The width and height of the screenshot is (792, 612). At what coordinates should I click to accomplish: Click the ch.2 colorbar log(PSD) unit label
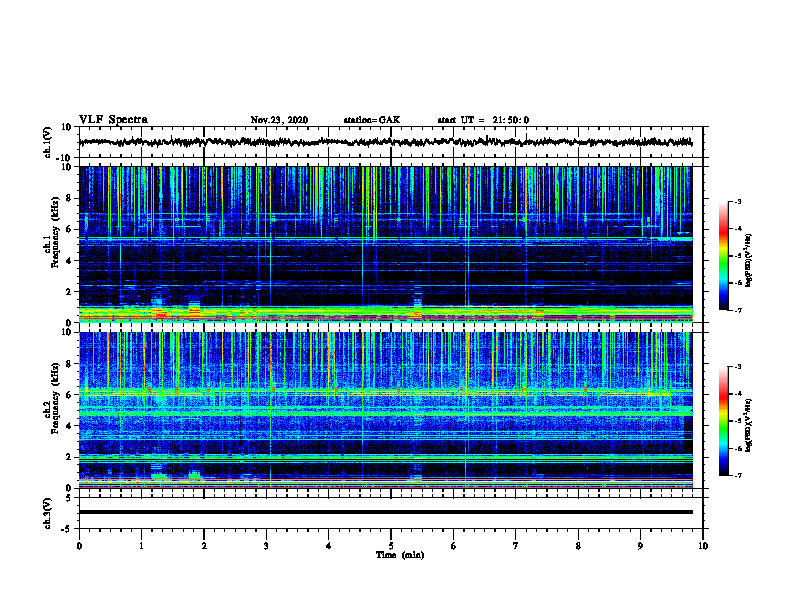(x=749, y=426)
